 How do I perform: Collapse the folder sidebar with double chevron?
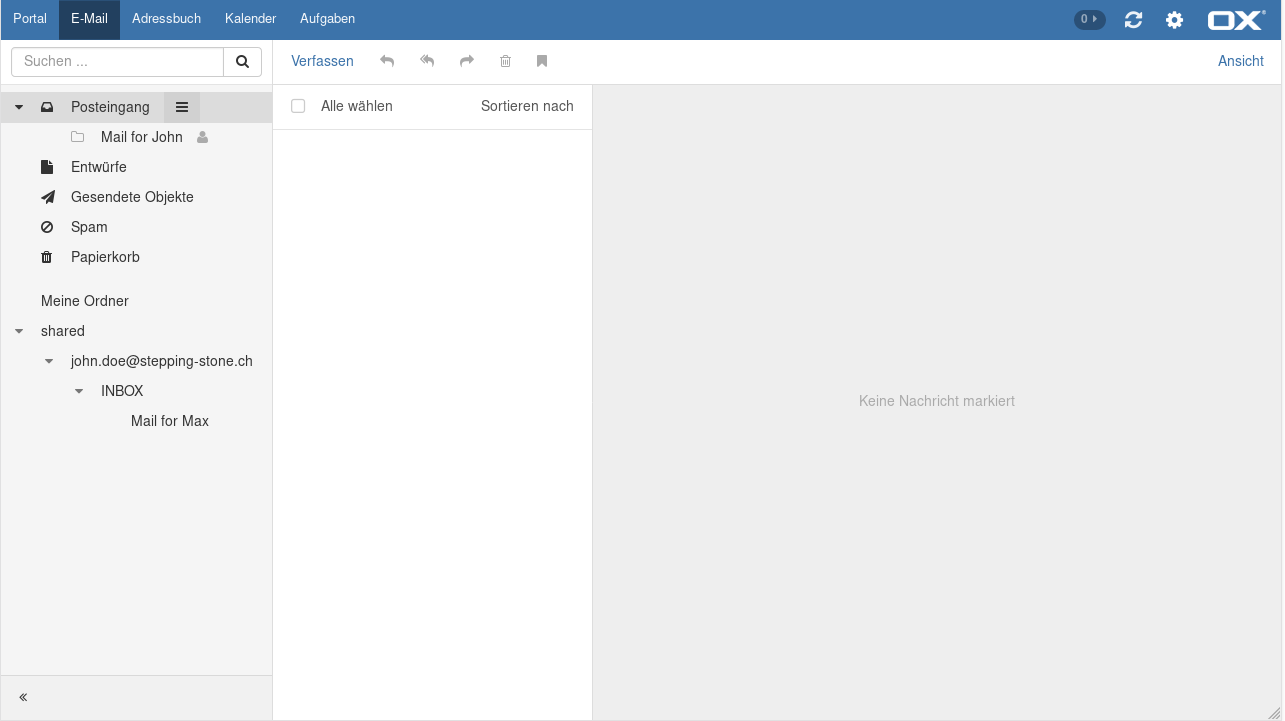(x=23, y=697)
